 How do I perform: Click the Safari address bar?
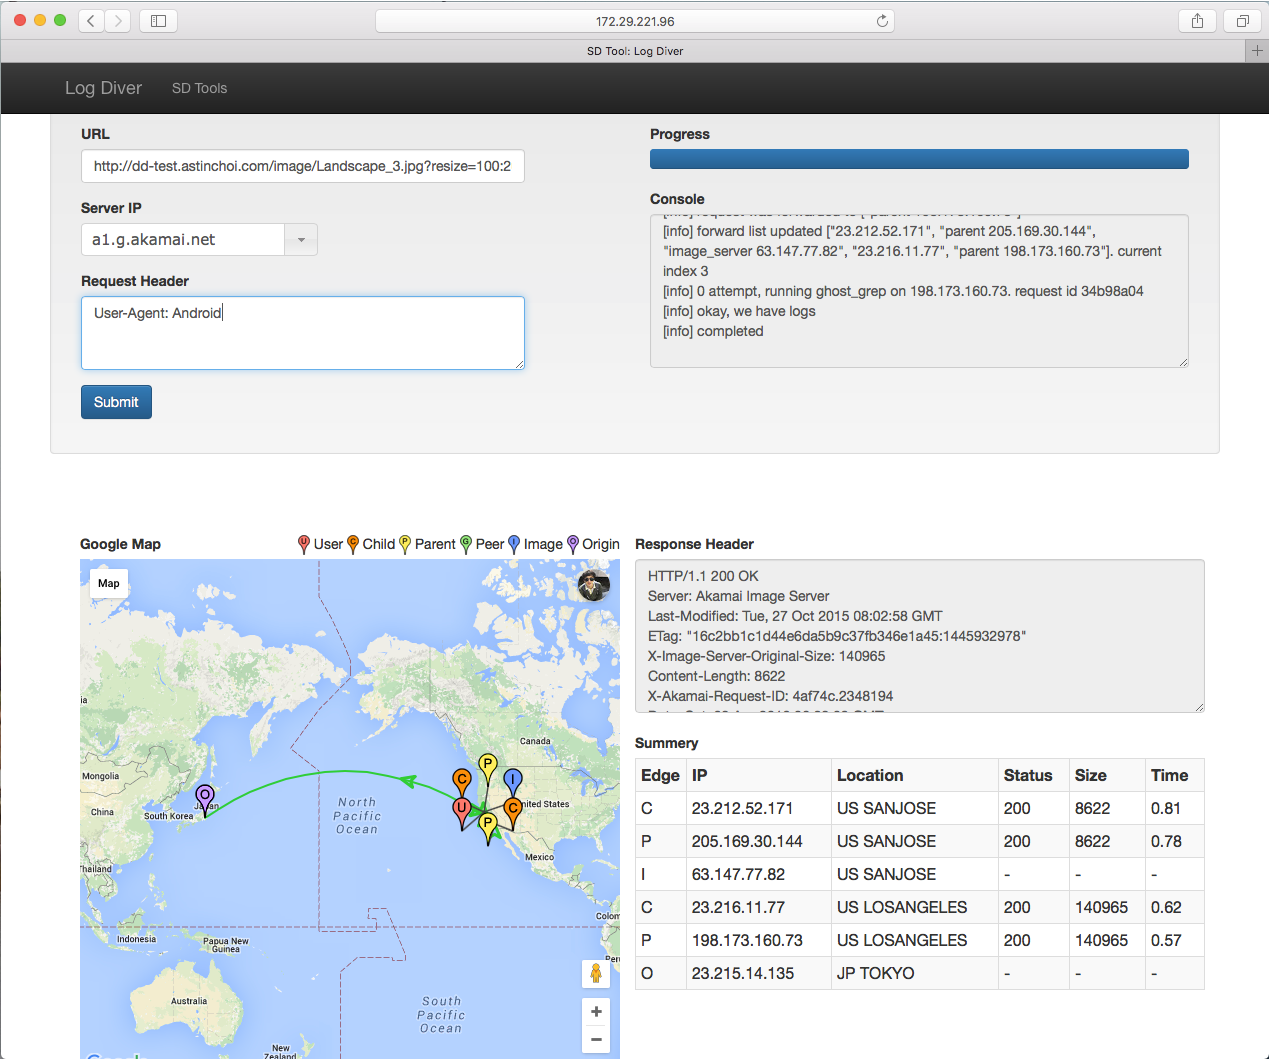(635, 21)
